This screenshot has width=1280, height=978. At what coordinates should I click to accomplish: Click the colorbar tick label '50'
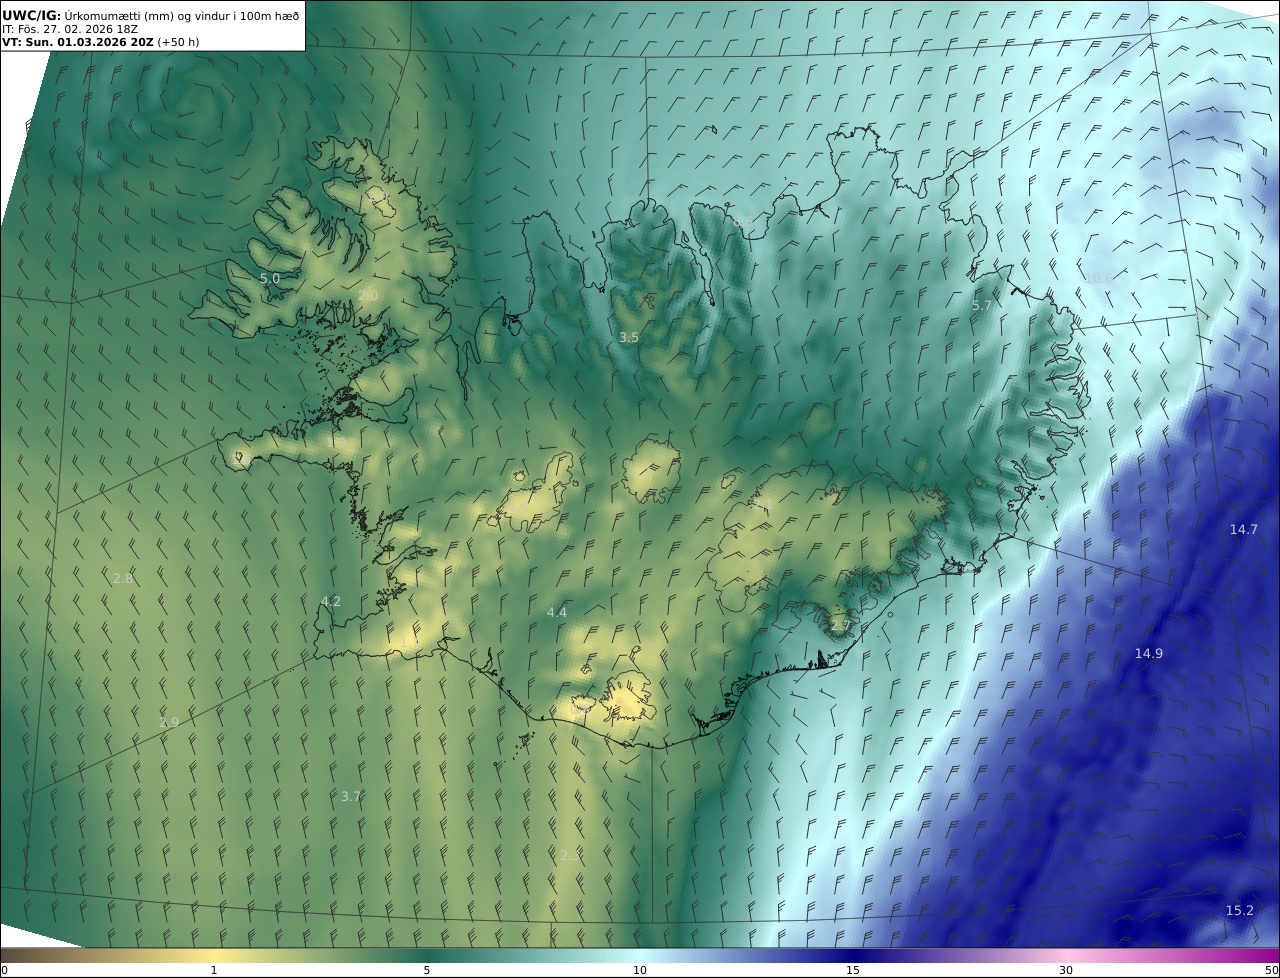(1272, 970)
